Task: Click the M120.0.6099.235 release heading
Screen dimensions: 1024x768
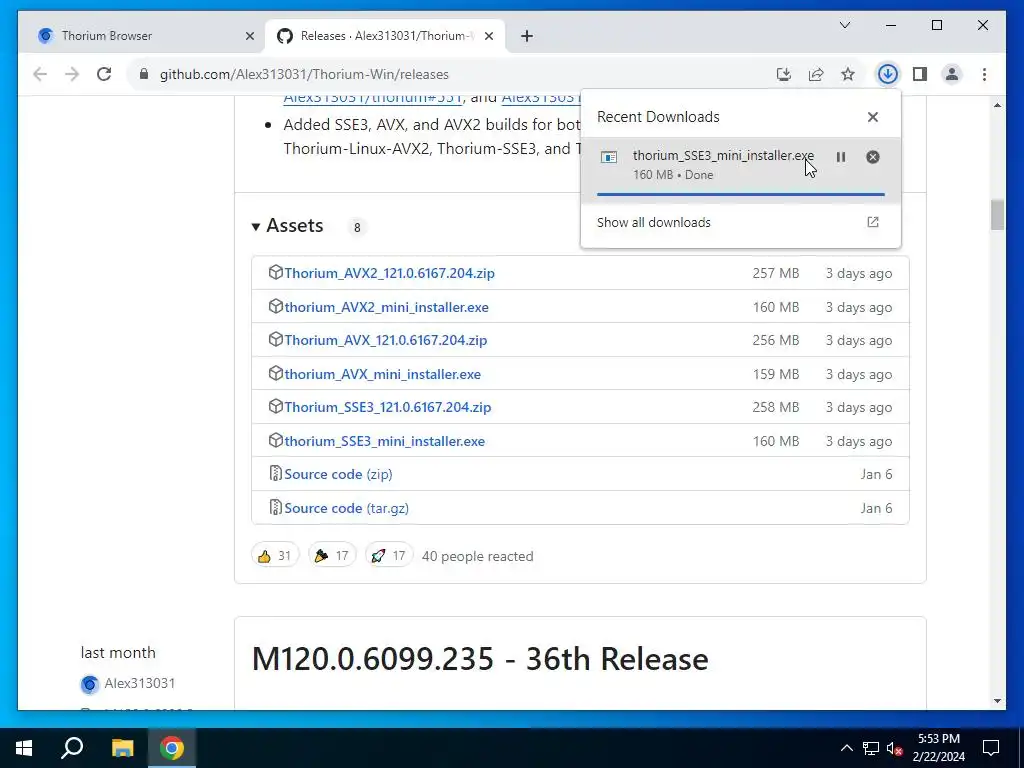Action: (480, 658)
